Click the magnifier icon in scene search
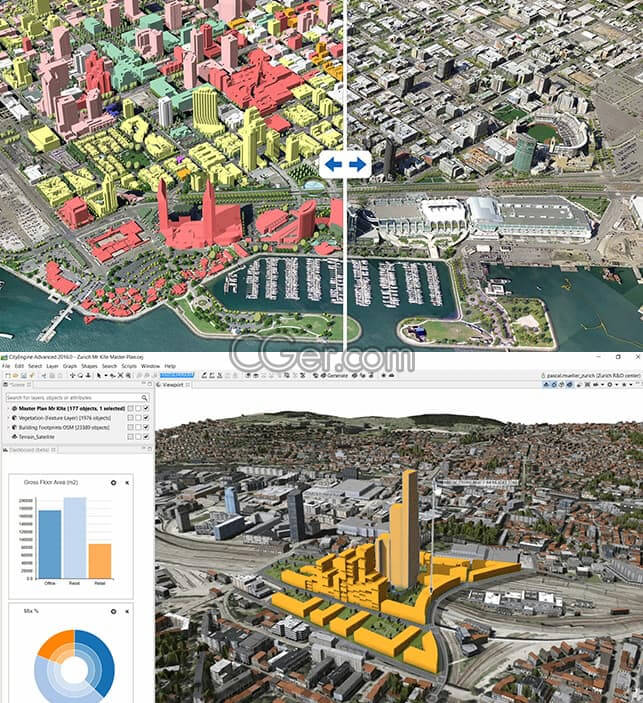 coord(146,398)
